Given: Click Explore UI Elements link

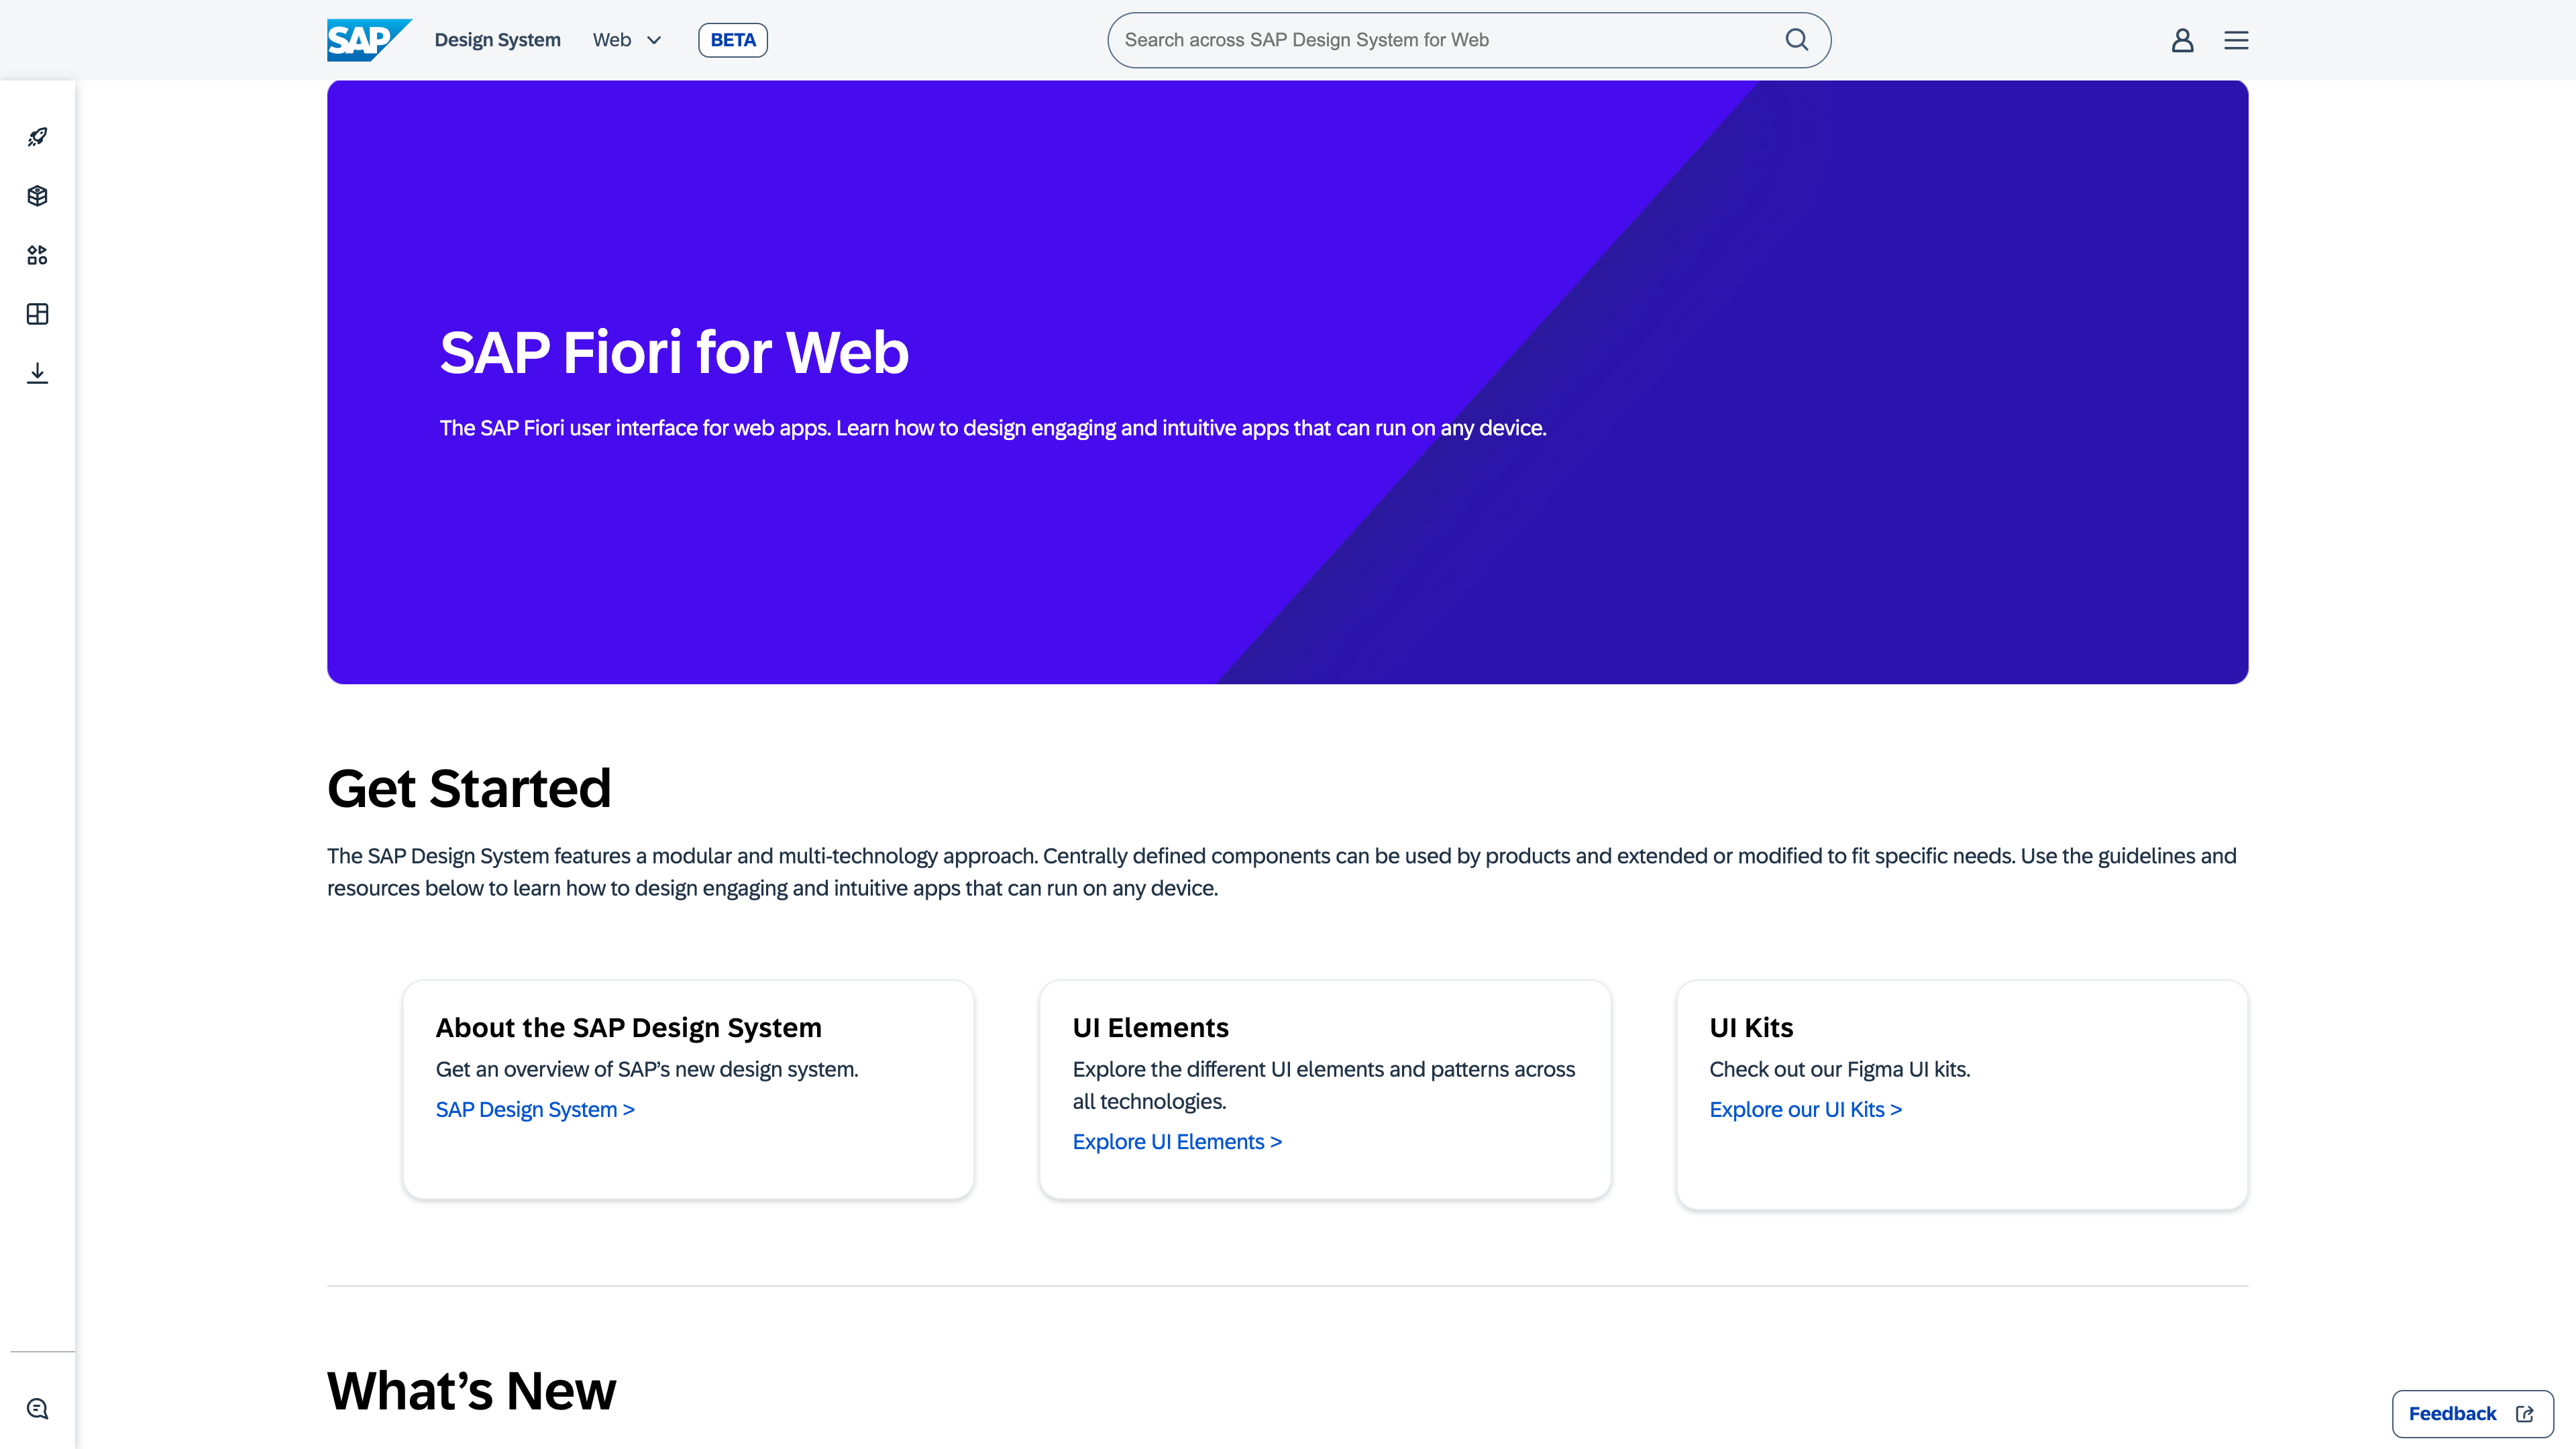Looking at the screenshot, I should coord(1177,1141).
